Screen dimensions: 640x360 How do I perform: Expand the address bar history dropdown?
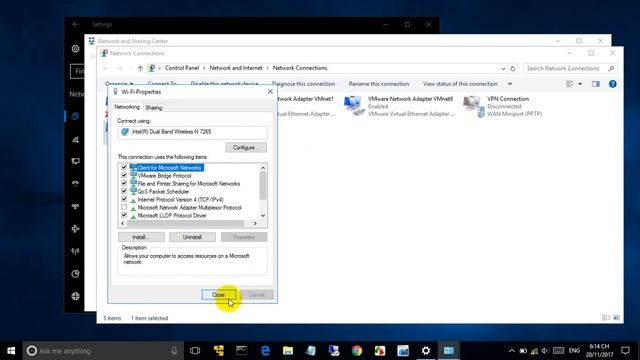503,69
